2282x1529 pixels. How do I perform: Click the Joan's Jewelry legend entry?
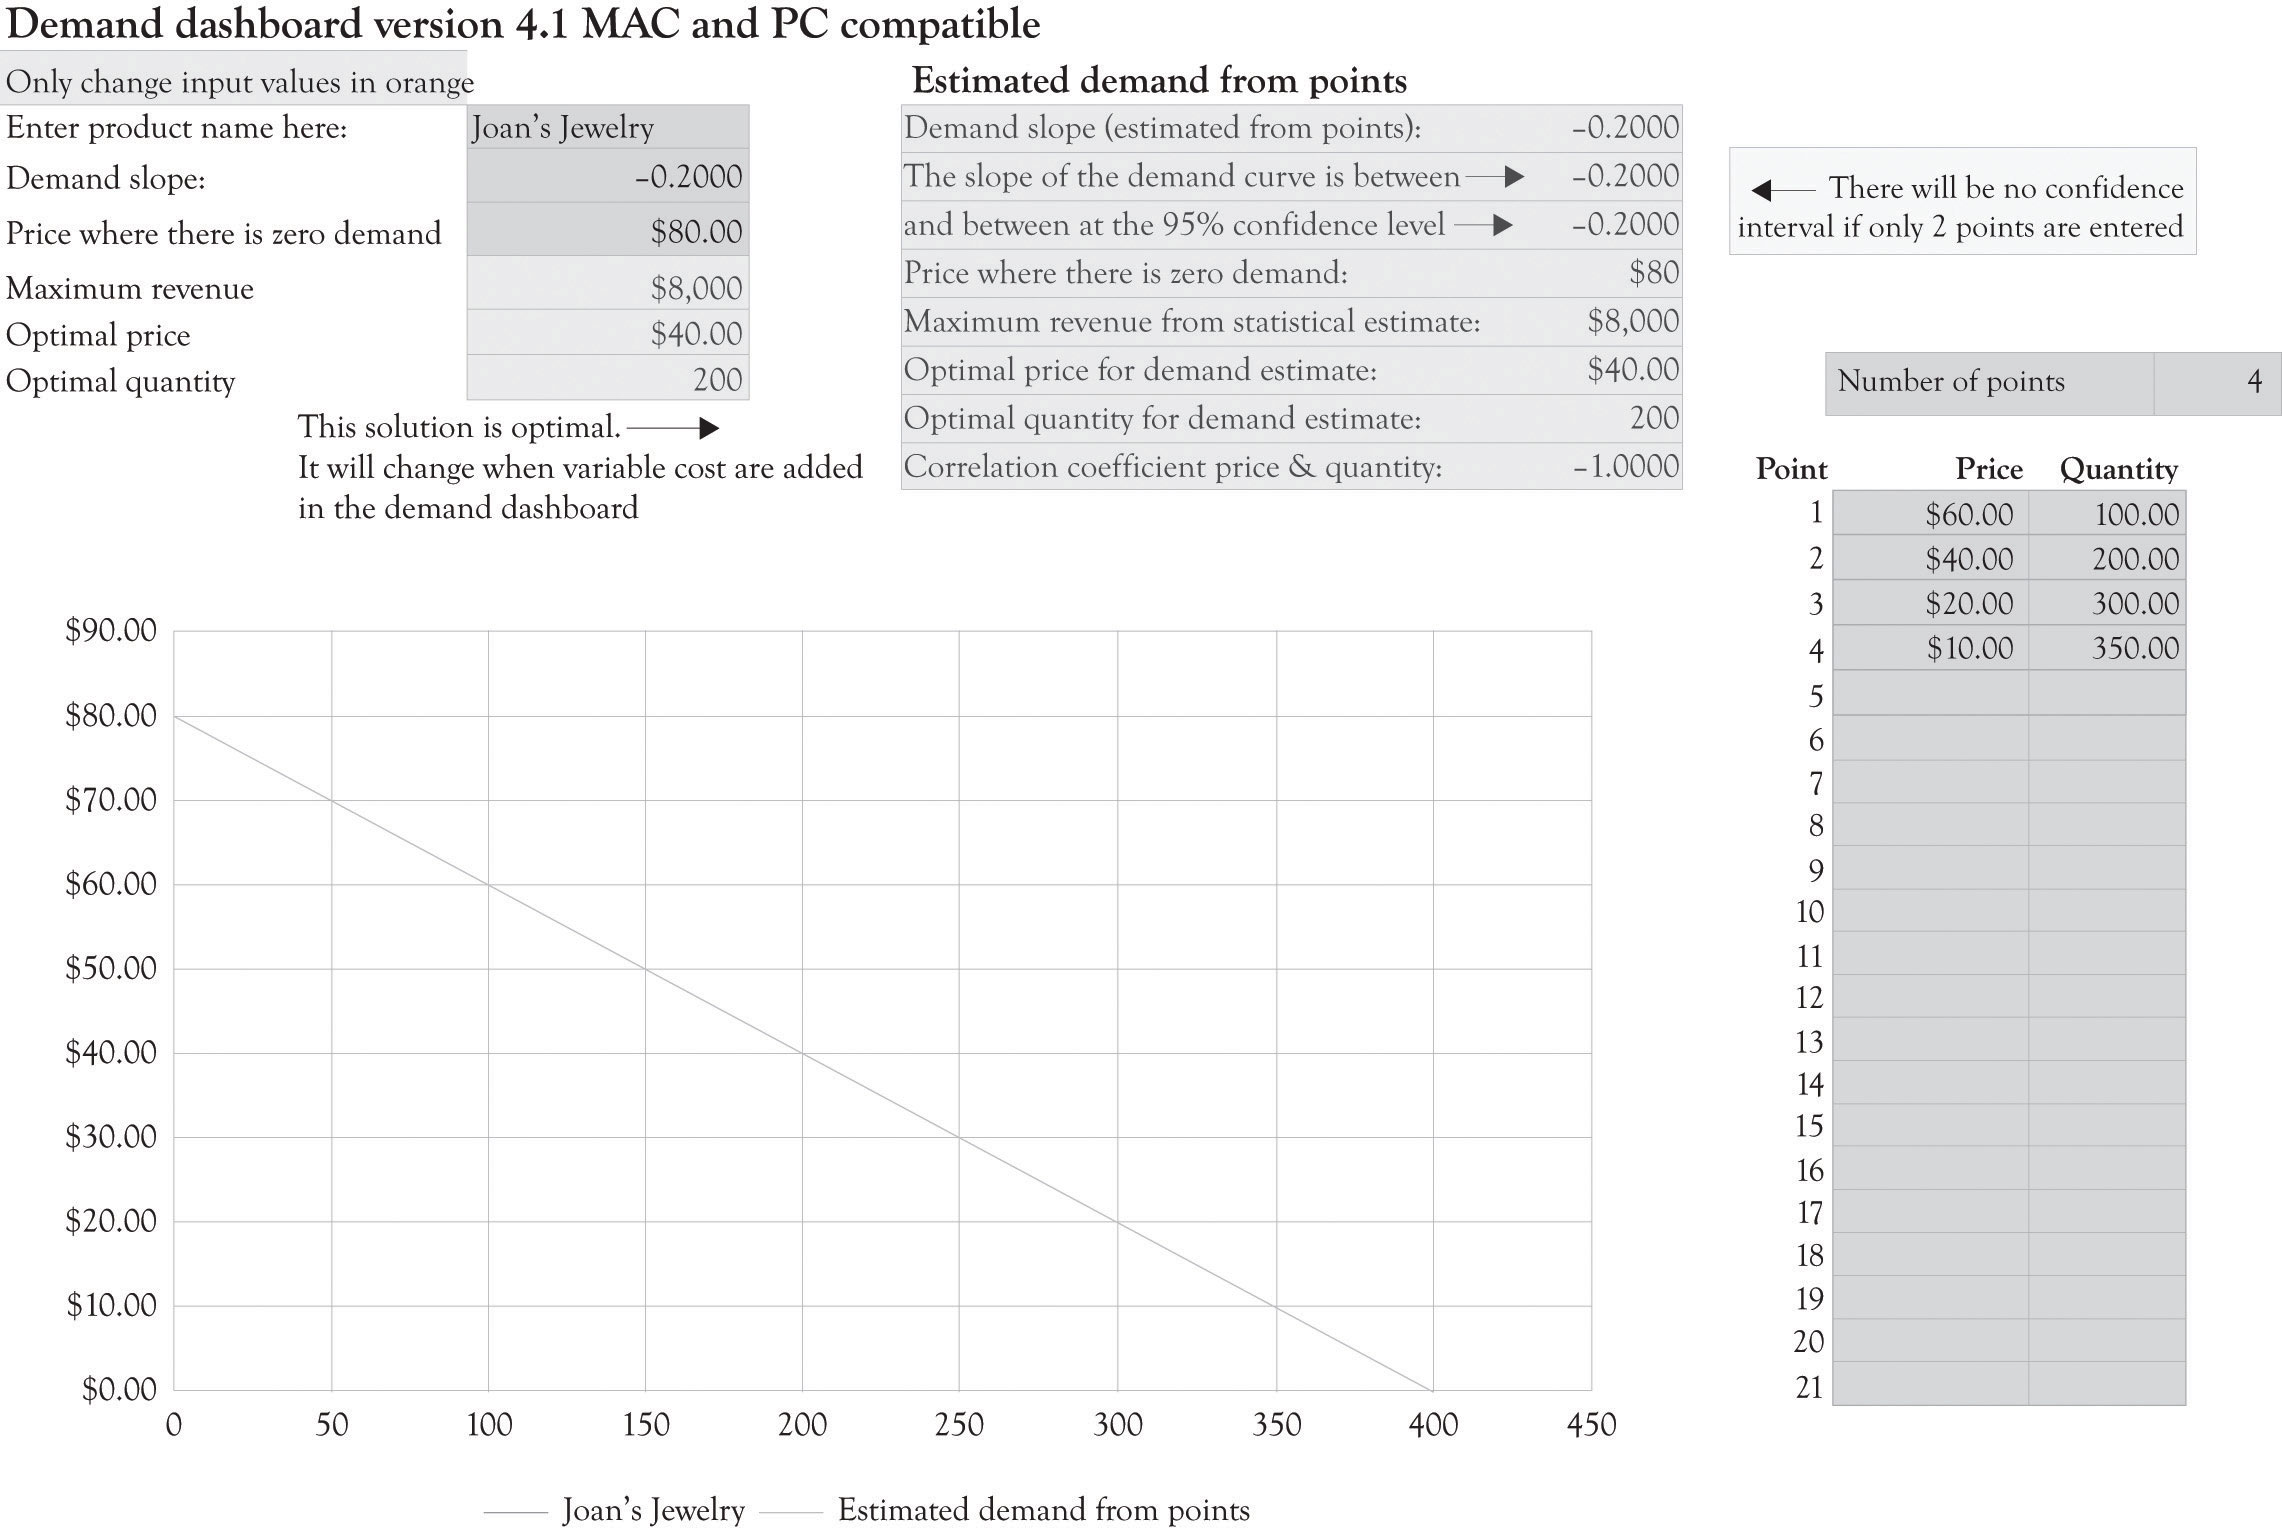point(615,1510)
